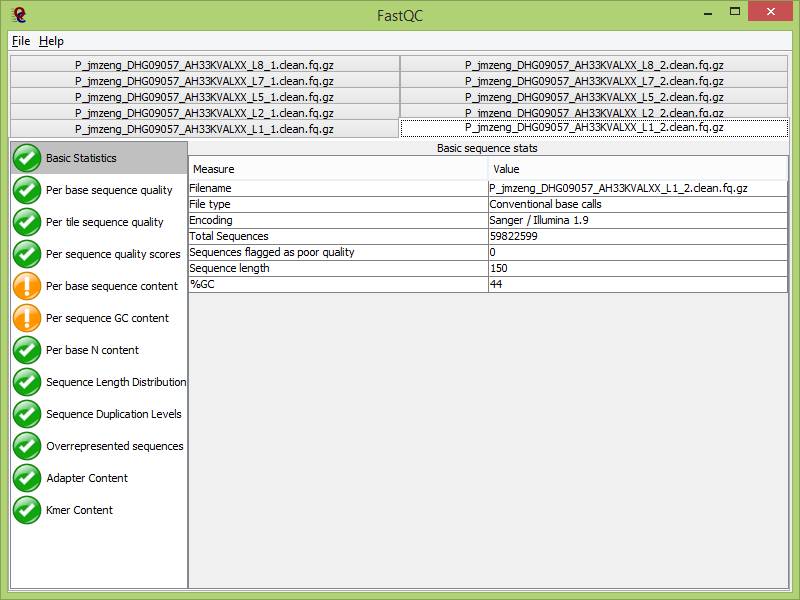Select the Sequence length measure cell
The height and width of the screenshot is (600, 800).
click(338, 268)
